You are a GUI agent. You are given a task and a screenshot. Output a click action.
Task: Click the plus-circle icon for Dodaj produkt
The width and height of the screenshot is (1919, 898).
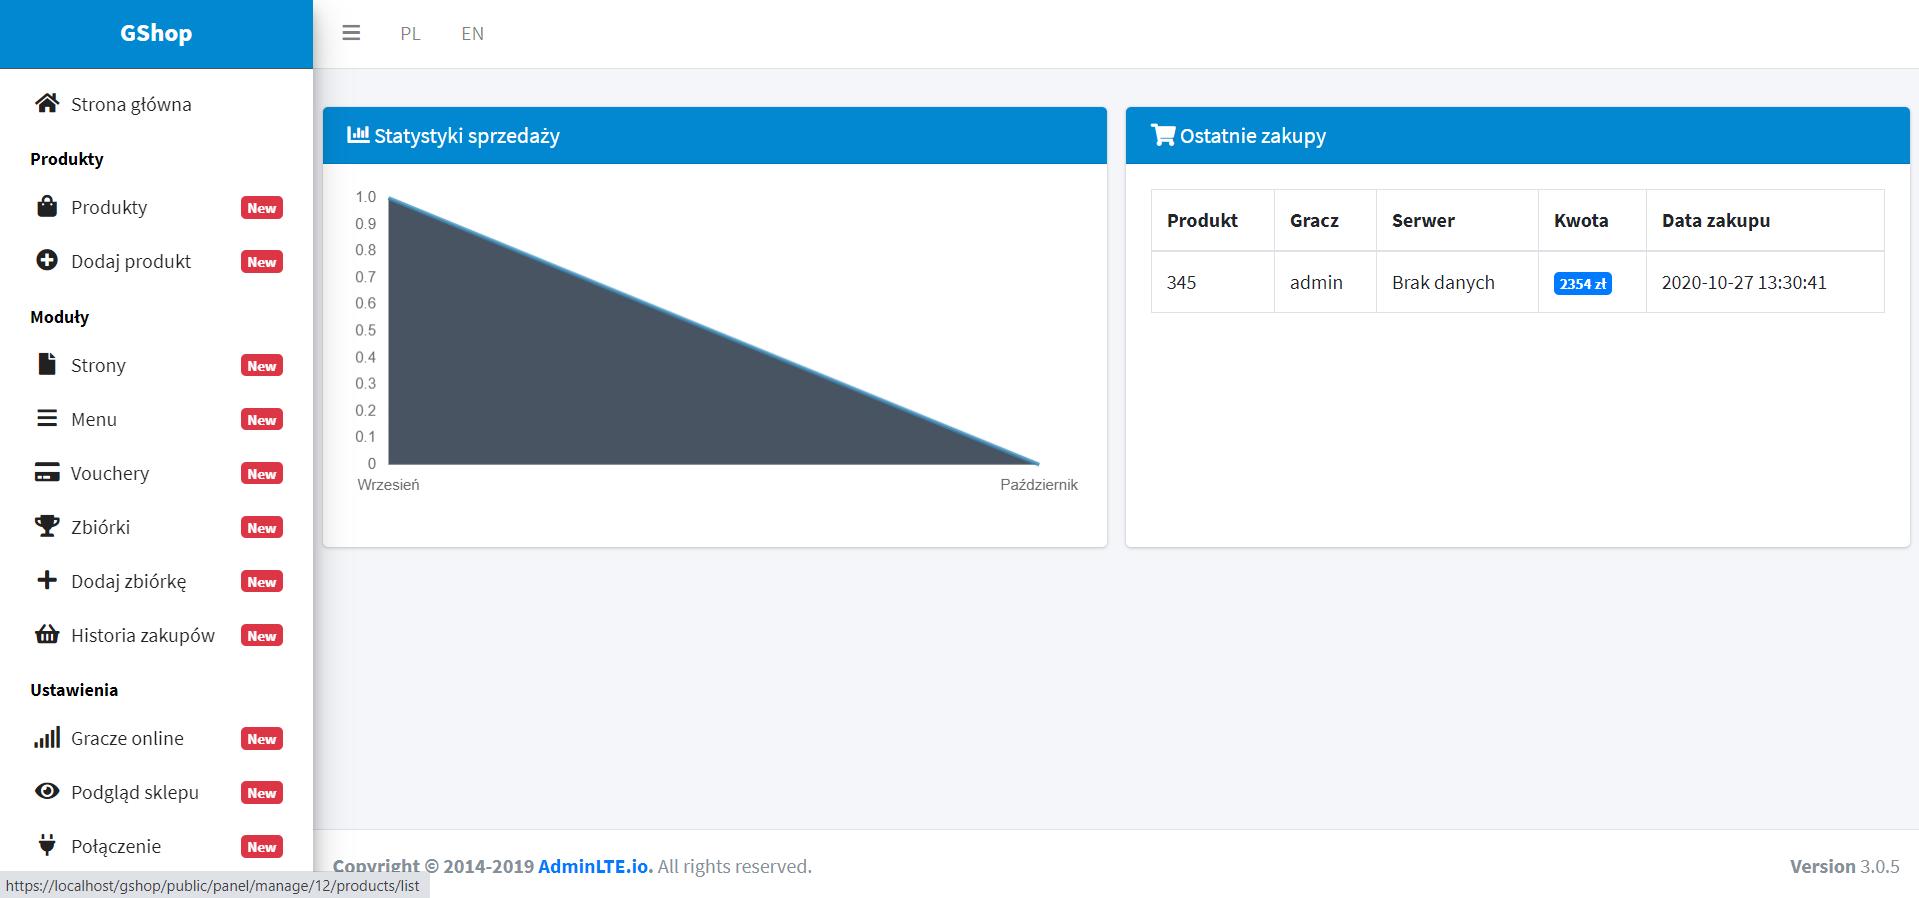coord(47,260)
